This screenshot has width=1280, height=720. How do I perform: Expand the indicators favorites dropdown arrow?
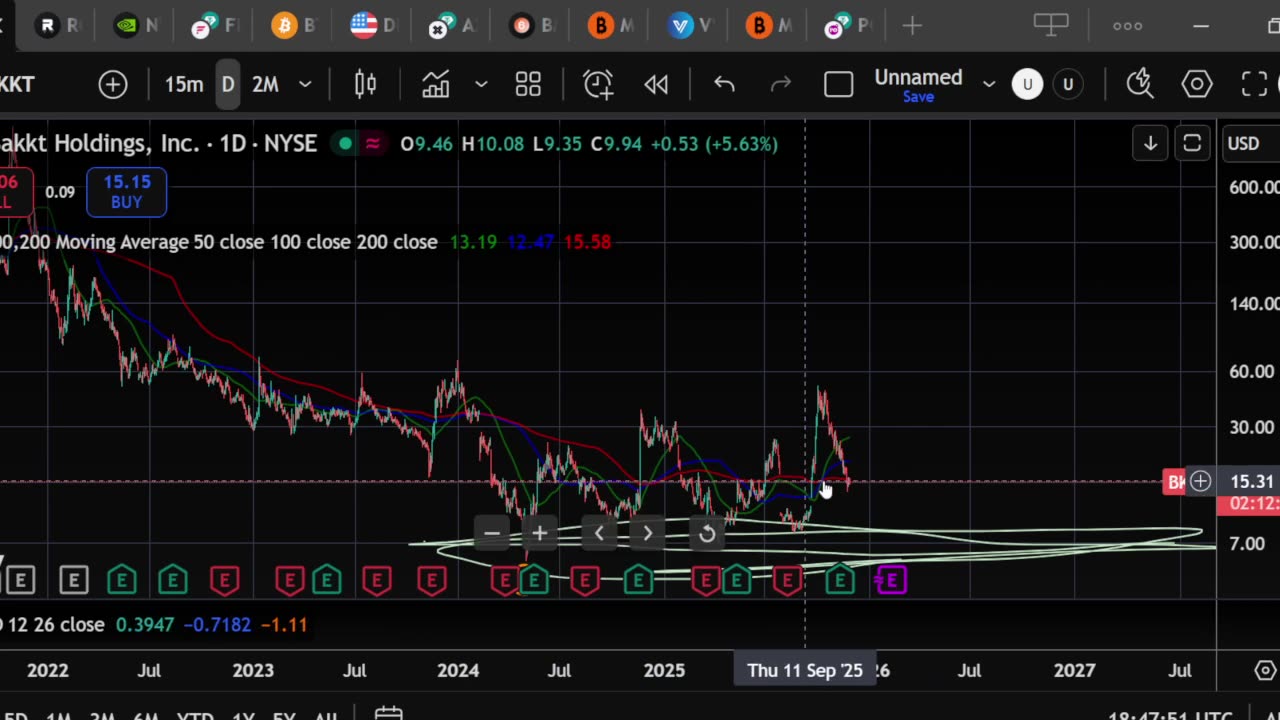[481, 85]
